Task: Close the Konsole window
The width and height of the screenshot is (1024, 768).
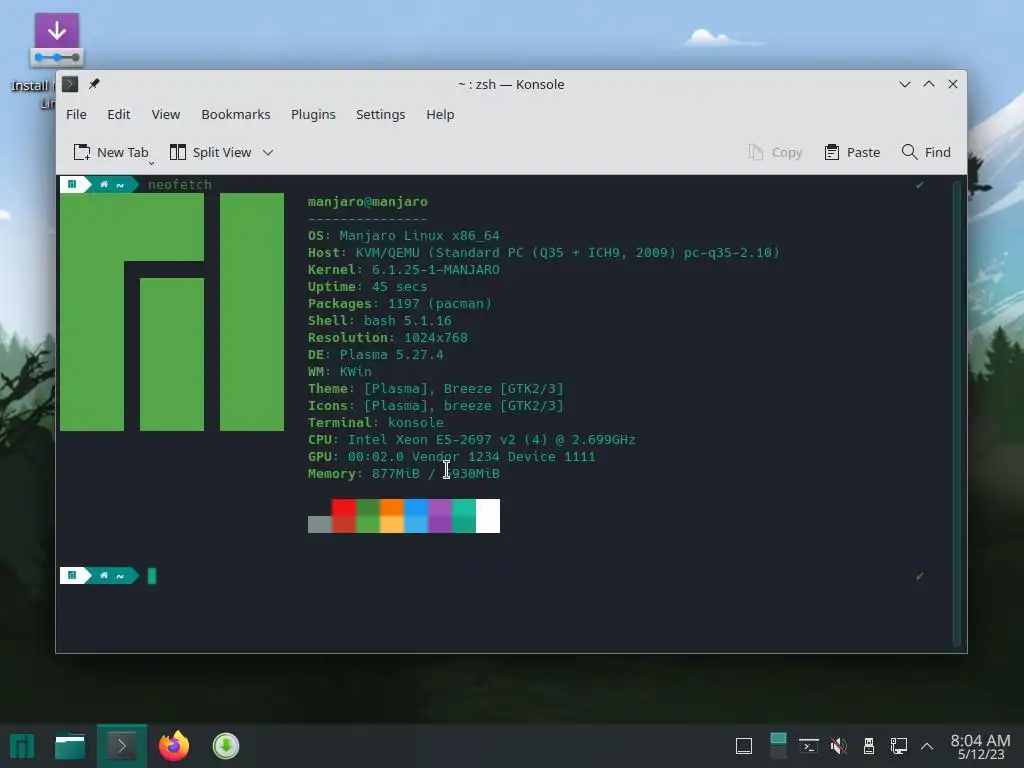Action: point(953,84)
